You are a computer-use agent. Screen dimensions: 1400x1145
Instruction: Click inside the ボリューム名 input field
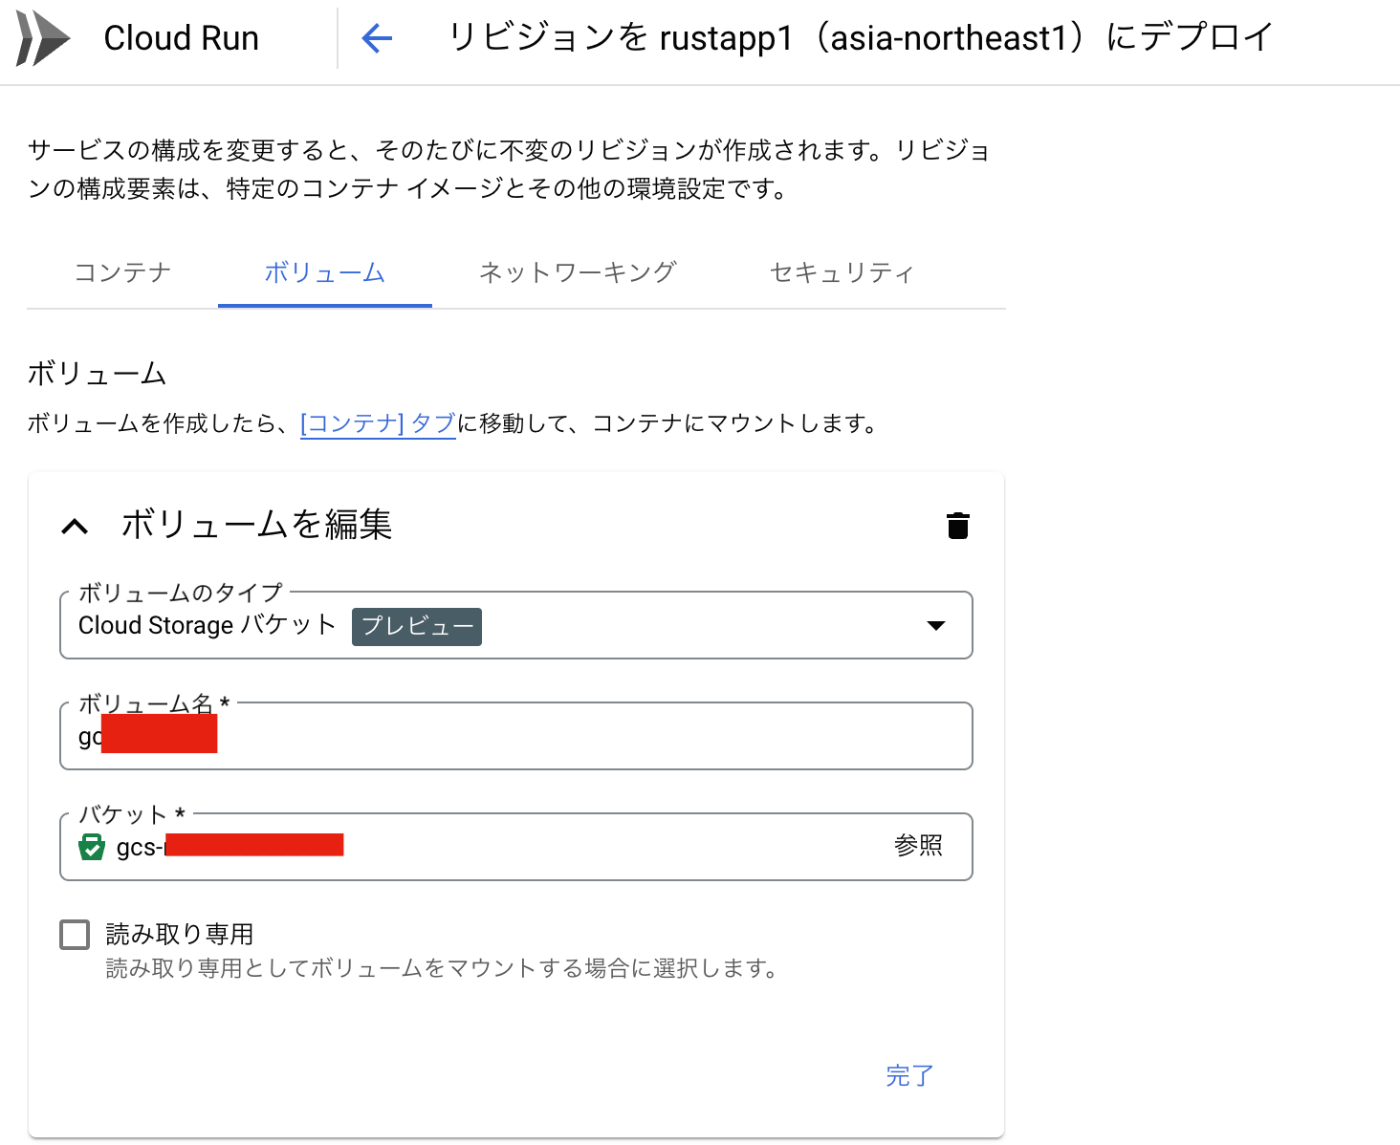coord(500,737)
